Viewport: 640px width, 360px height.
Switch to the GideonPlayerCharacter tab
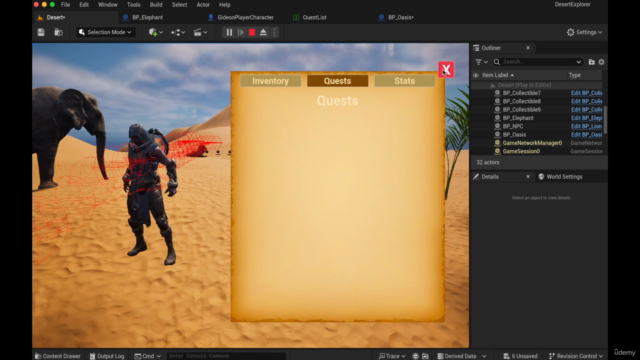click(245, 18)
